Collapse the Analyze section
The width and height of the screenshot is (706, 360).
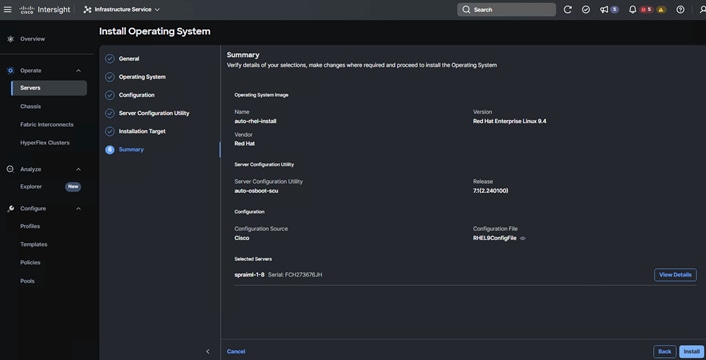(78, 169)
